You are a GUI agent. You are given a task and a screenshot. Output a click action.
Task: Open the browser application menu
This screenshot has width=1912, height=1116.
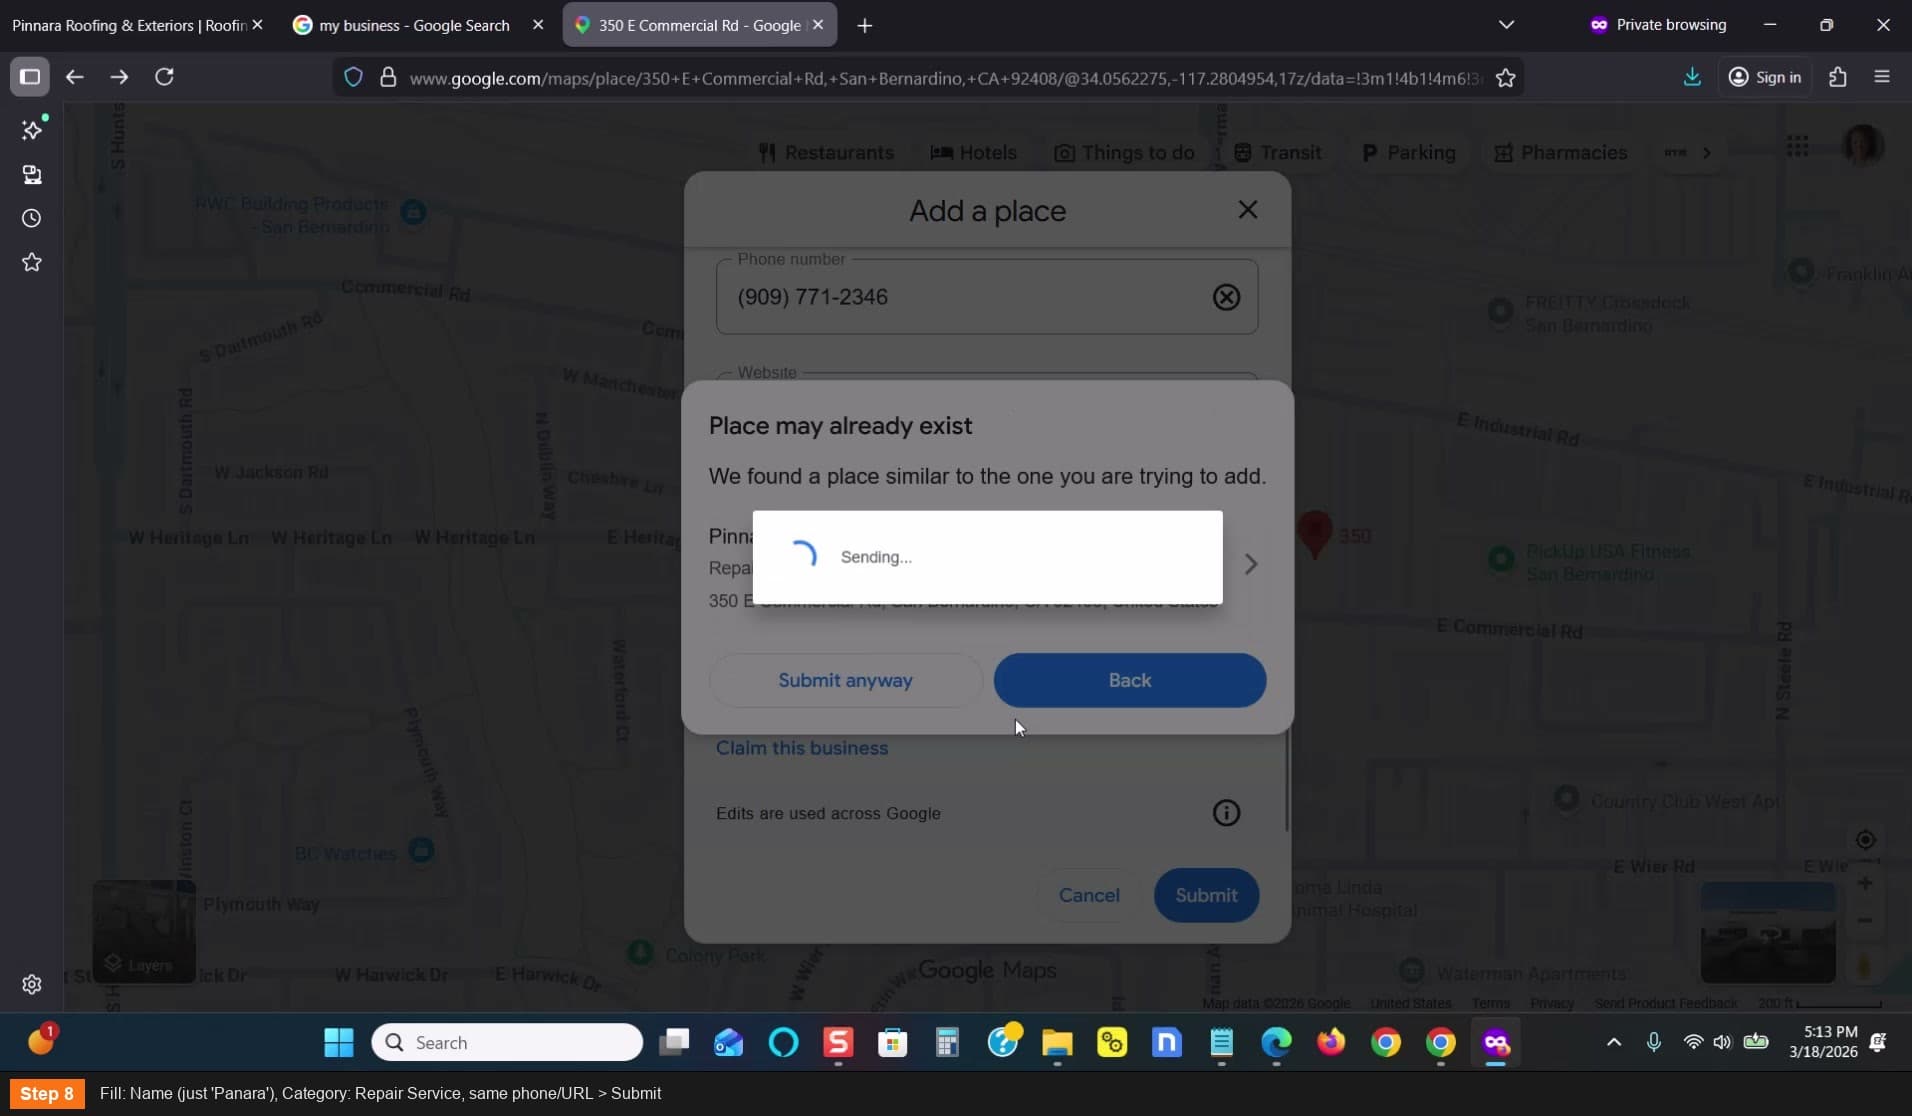(x=1882, y=77)
